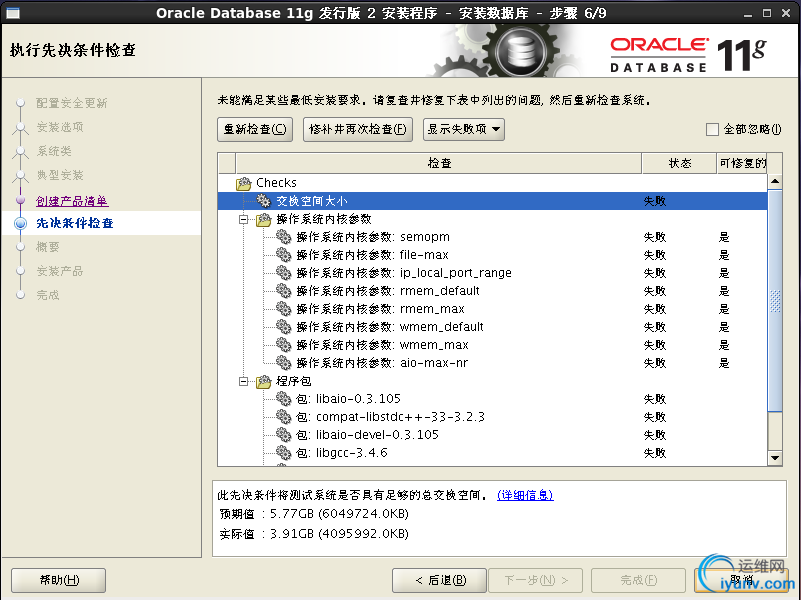Click gear icon for ip_local_port_range

coord(284,273)
